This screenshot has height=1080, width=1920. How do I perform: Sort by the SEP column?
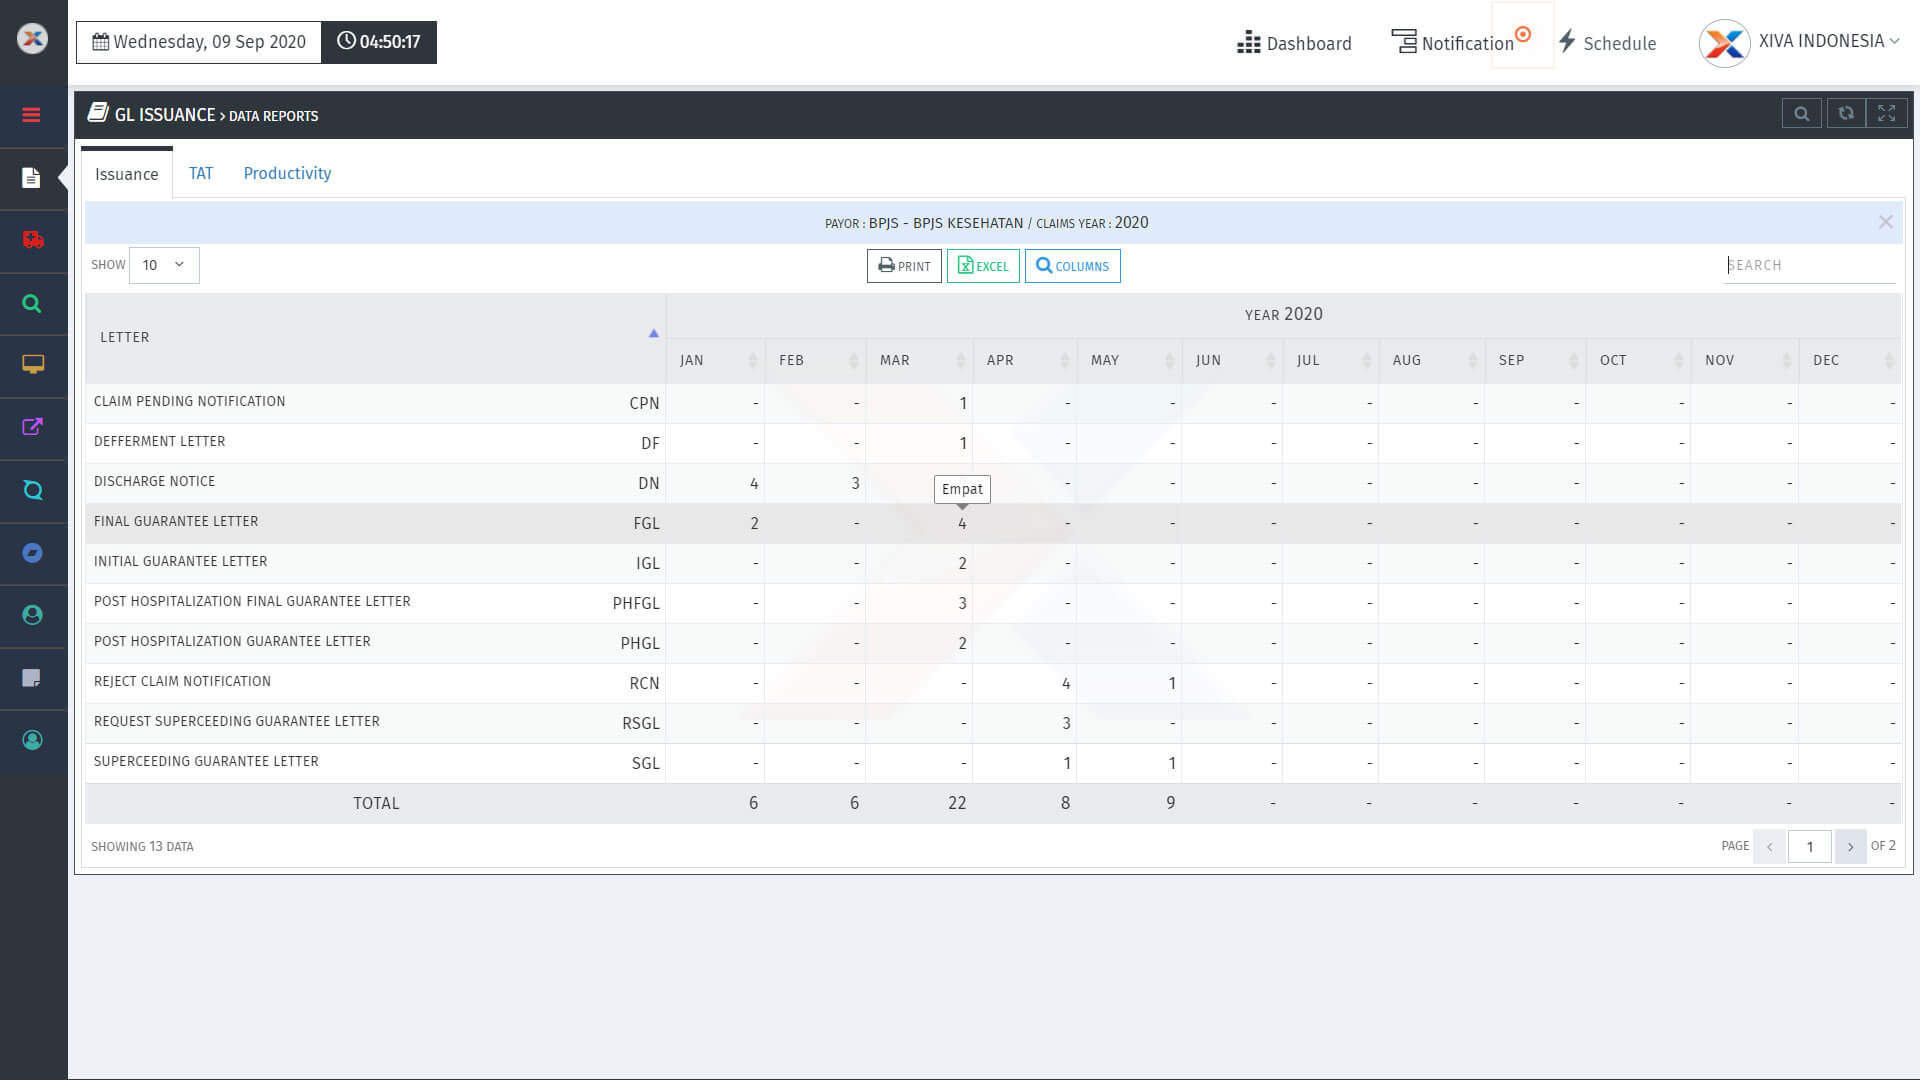point(1536,360)
